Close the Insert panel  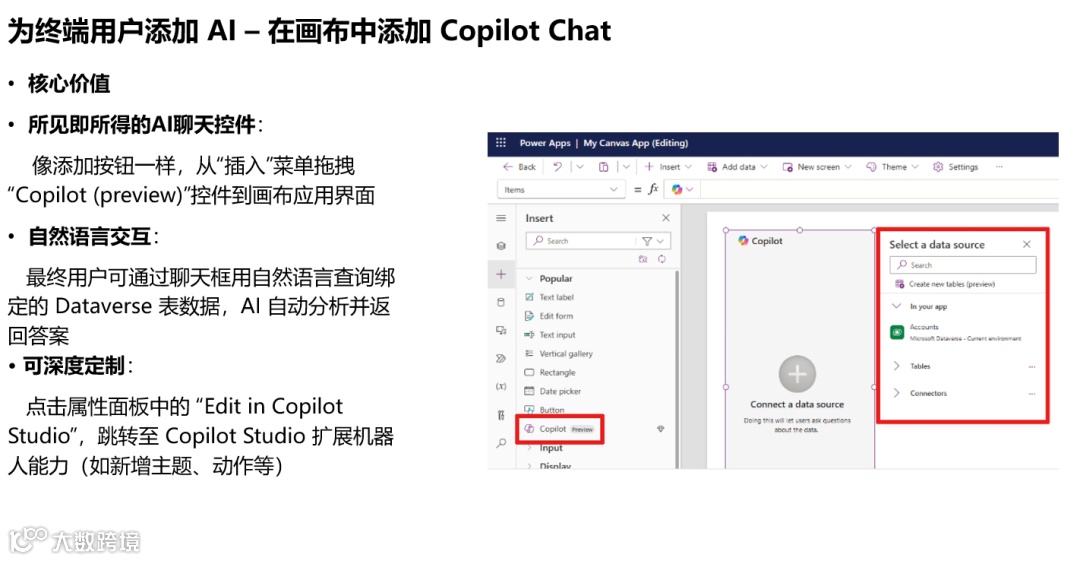(665, 218)
